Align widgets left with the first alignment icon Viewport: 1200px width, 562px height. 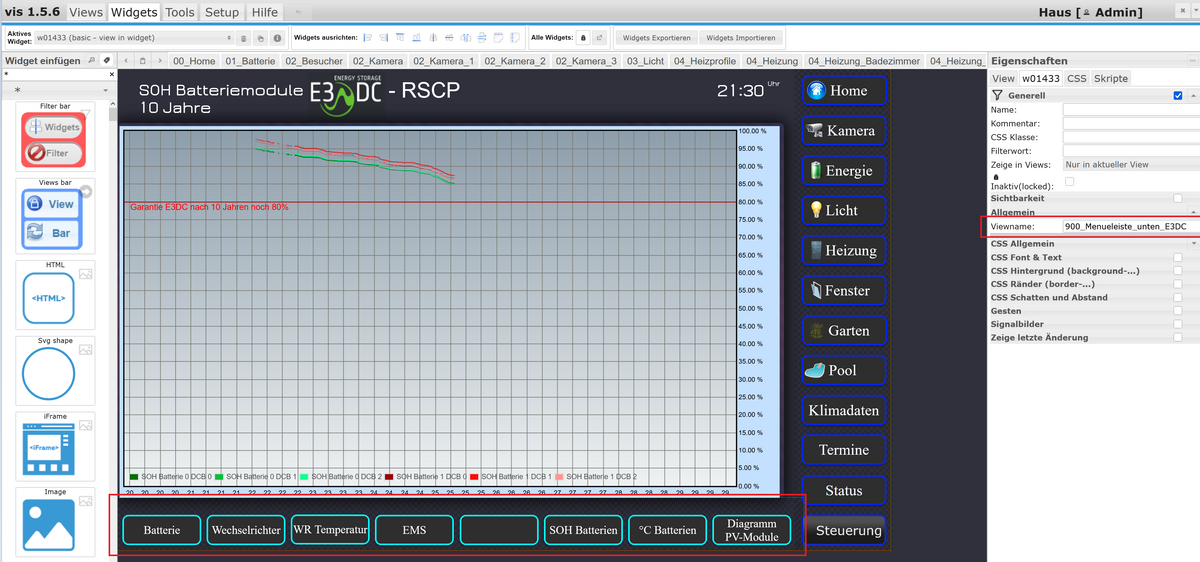tap(368, 37)
